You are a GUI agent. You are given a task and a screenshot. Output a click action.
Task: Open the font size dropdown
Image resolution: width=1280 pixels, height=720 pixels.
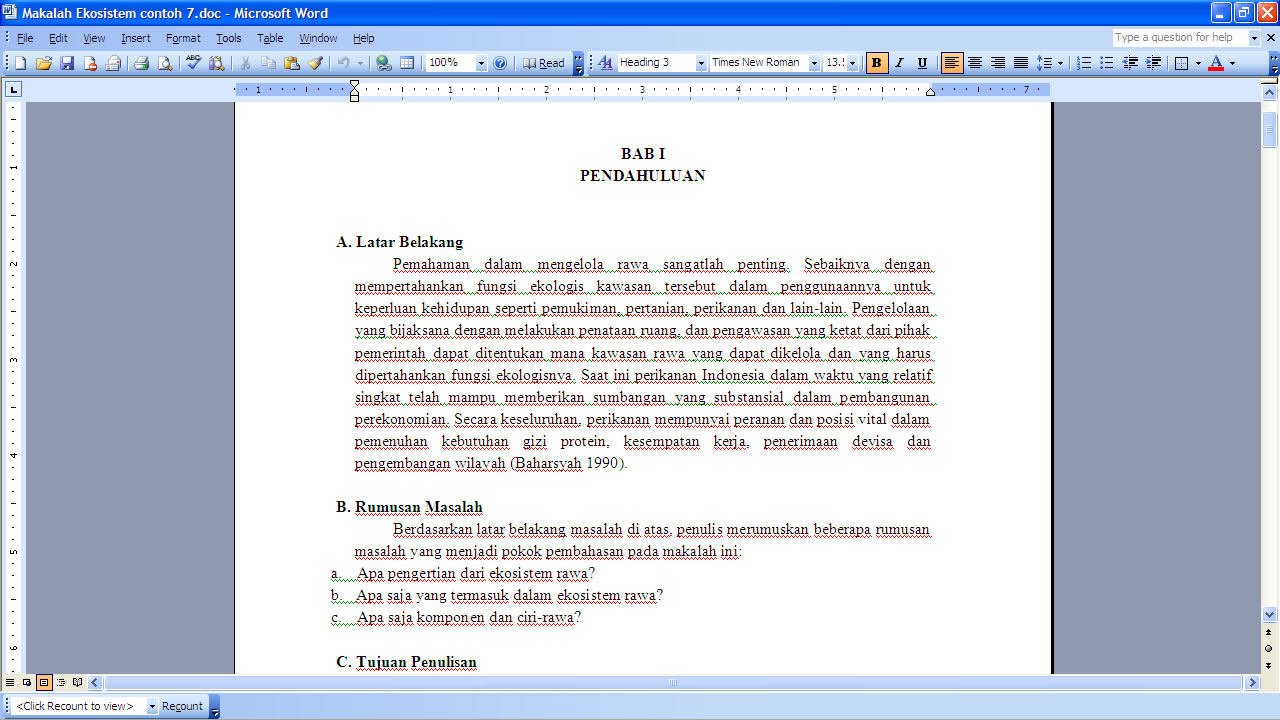pos(853,63)
